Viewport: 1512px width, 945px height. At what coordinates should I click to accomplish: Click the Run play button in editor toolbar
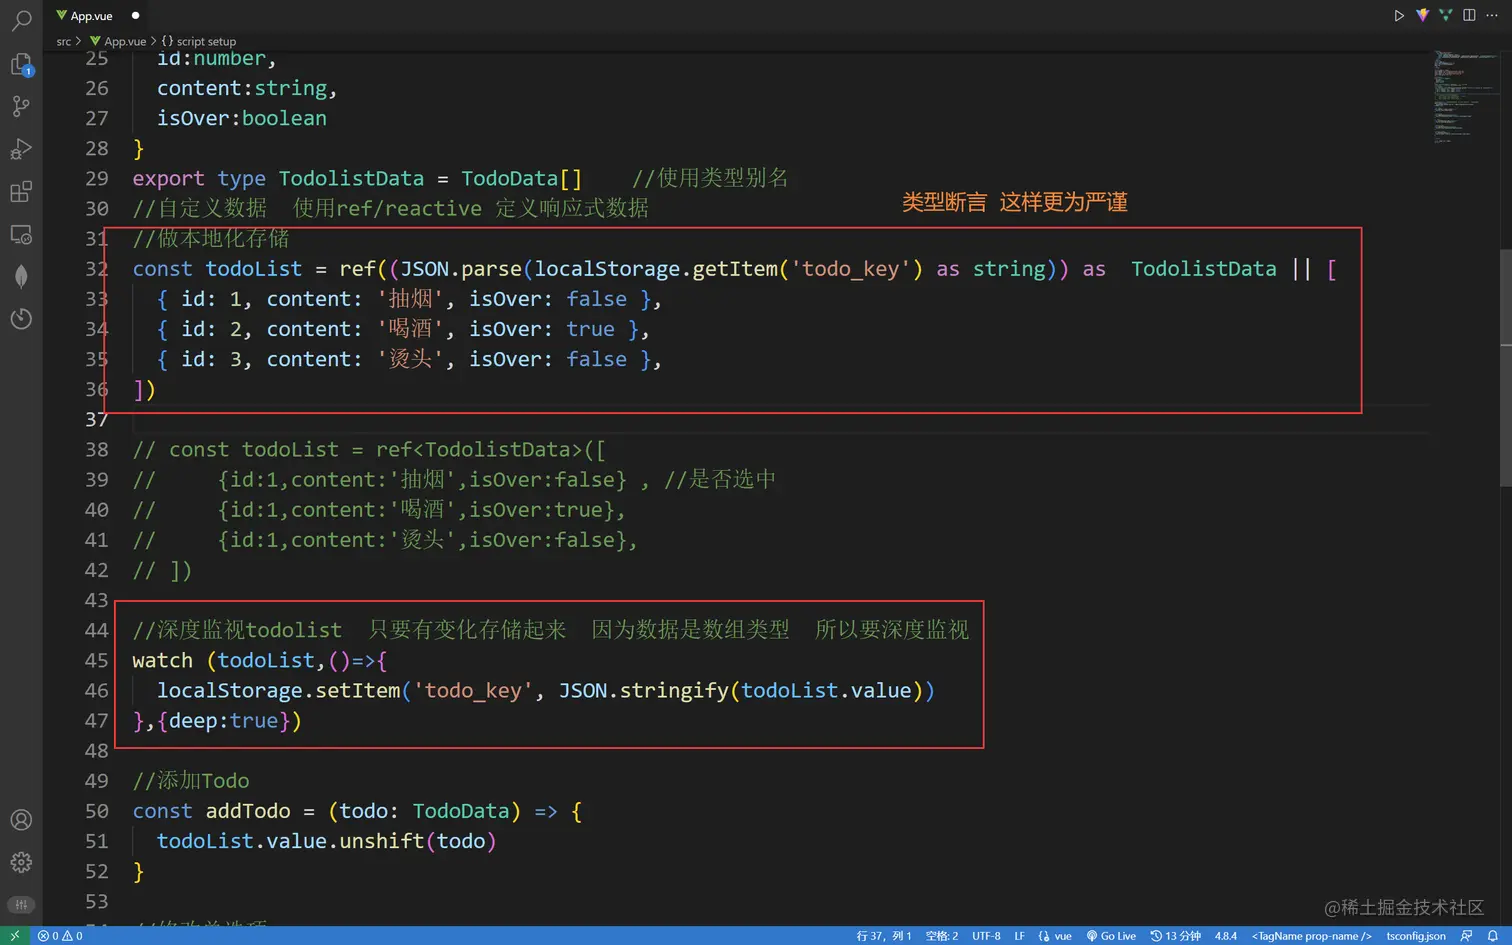(x=1398, y=15)
